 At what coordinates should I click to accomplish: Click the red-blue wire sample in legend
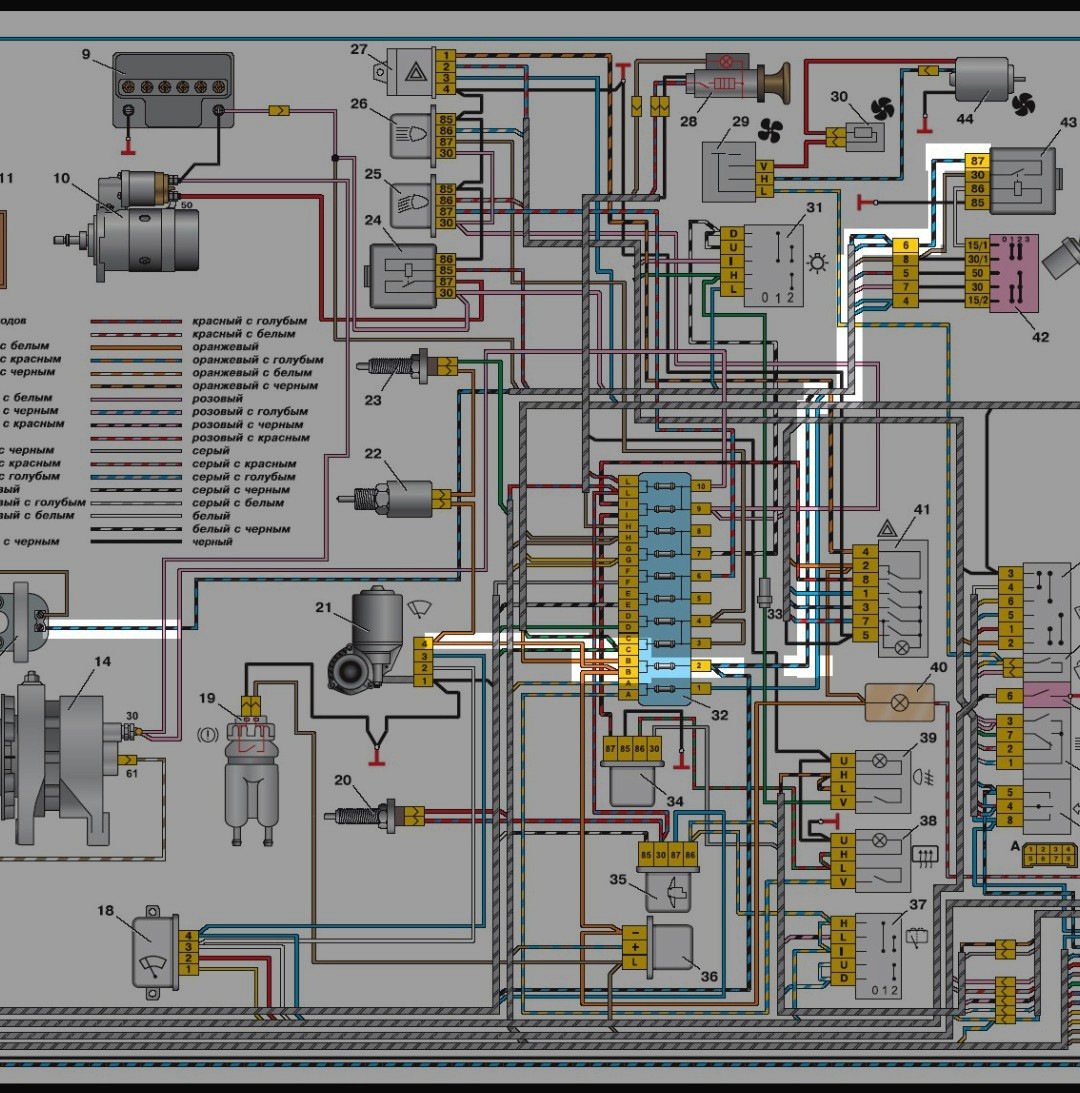point(136,322)
